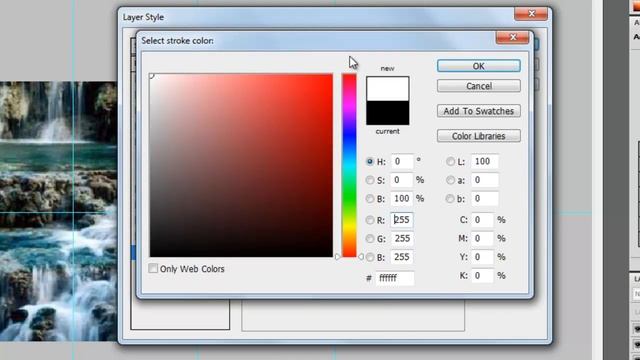Close the Select stroke color dialog
This screenshot has width=640, height=360.
tap(513, 38)
